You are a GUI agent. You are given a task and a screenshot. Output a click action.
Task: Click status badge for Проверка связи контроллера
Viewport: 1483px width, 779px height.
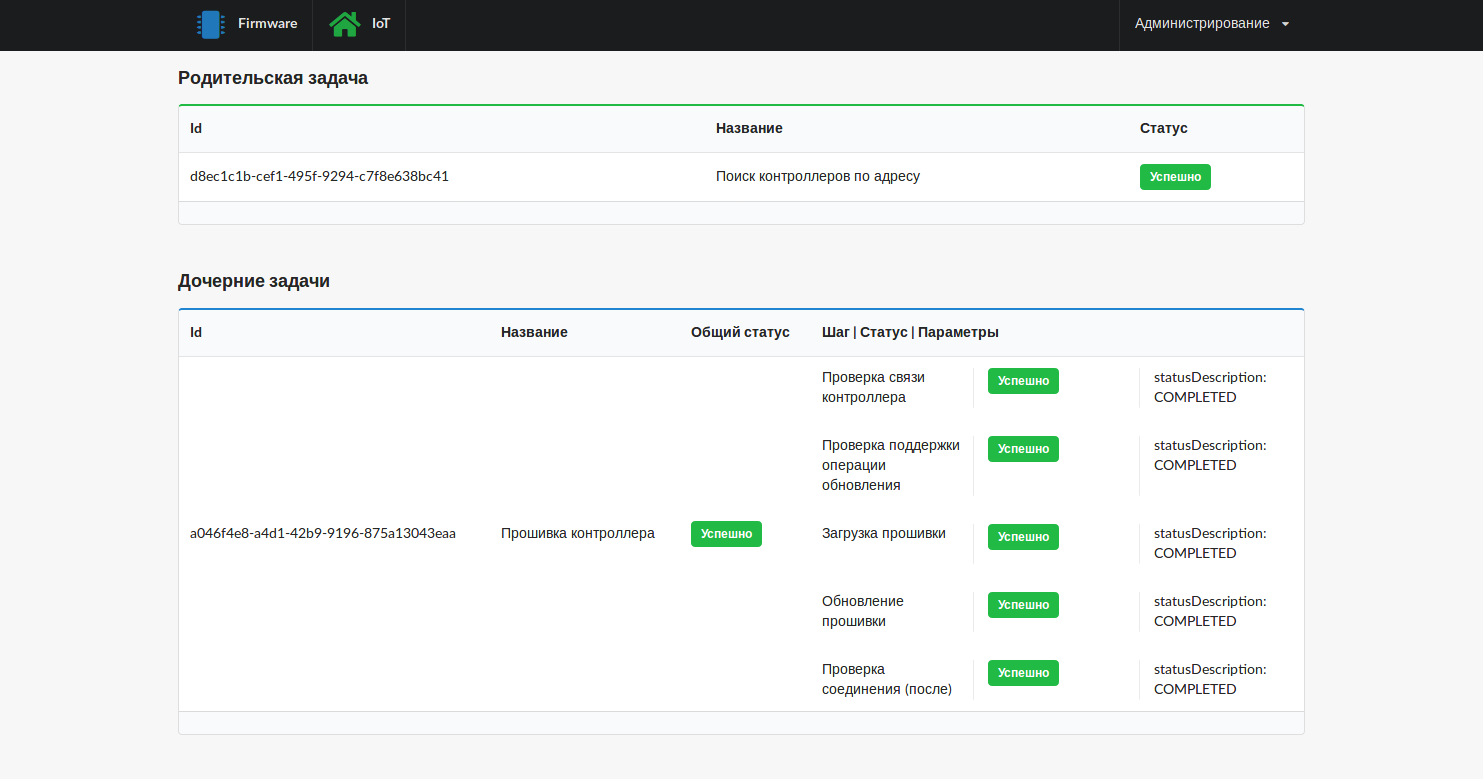coord(1023,381)
